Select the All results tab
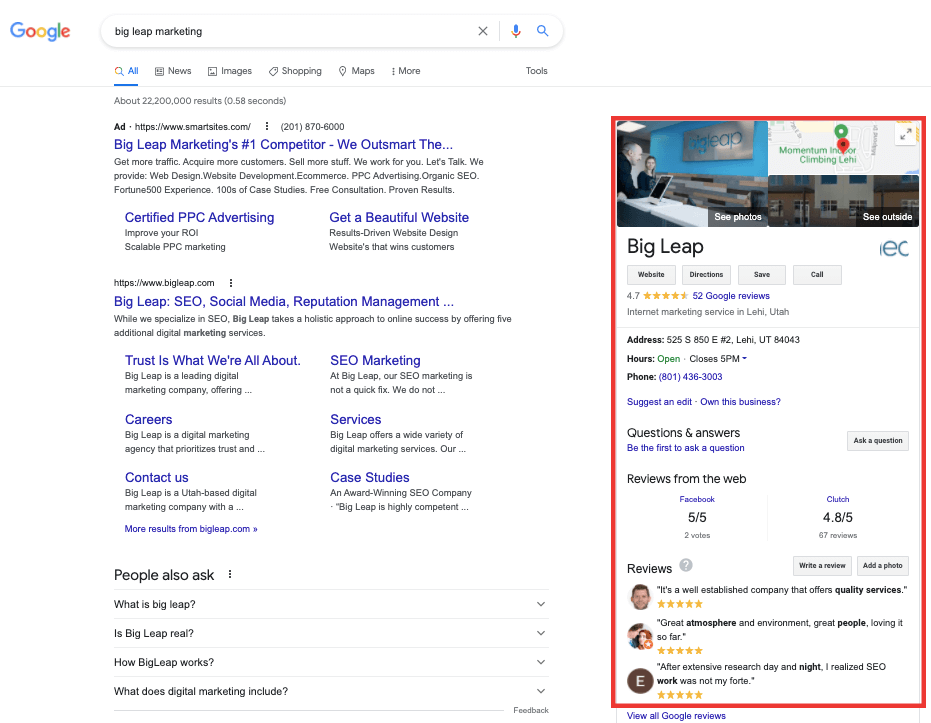931x723 pixels. (x=126, y=71)
